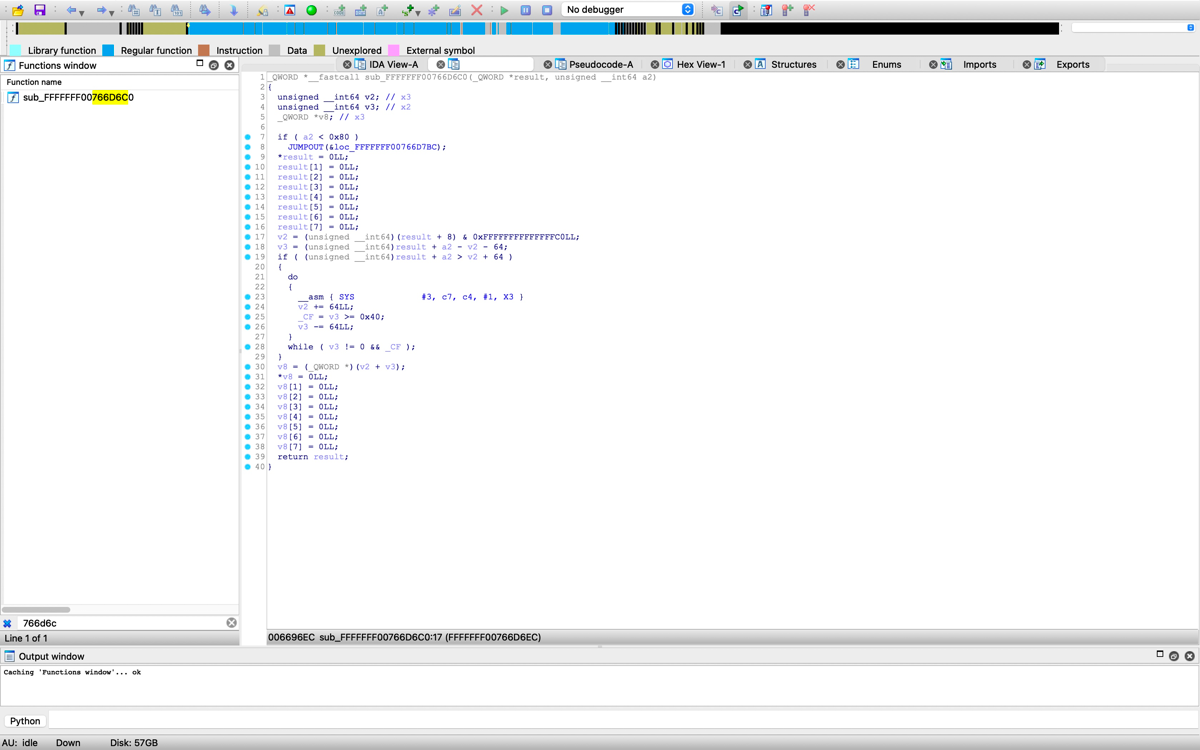Click the v2 += 64LL line

point(325,307)
